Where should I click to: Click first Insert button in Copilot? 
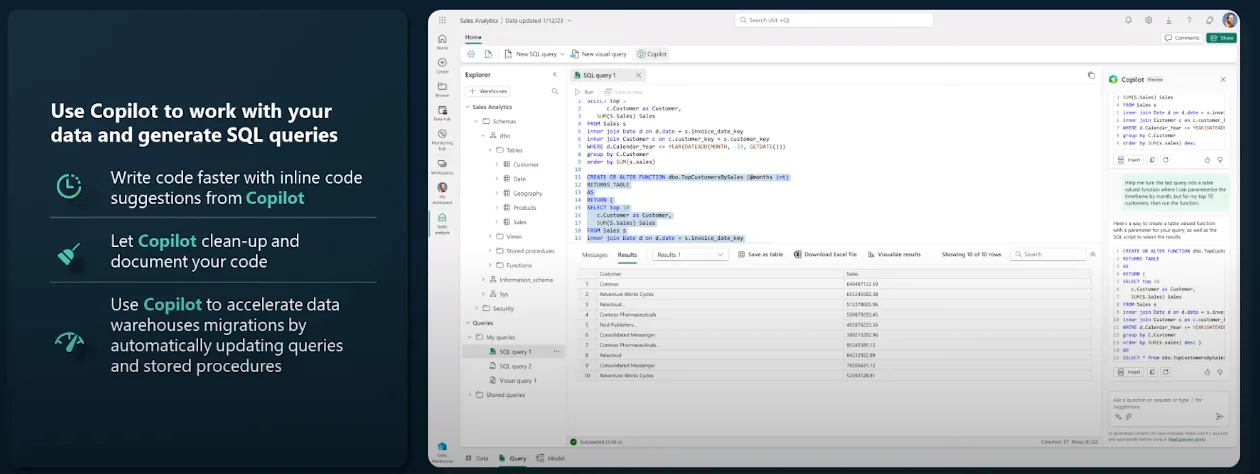click(1130, 159)
